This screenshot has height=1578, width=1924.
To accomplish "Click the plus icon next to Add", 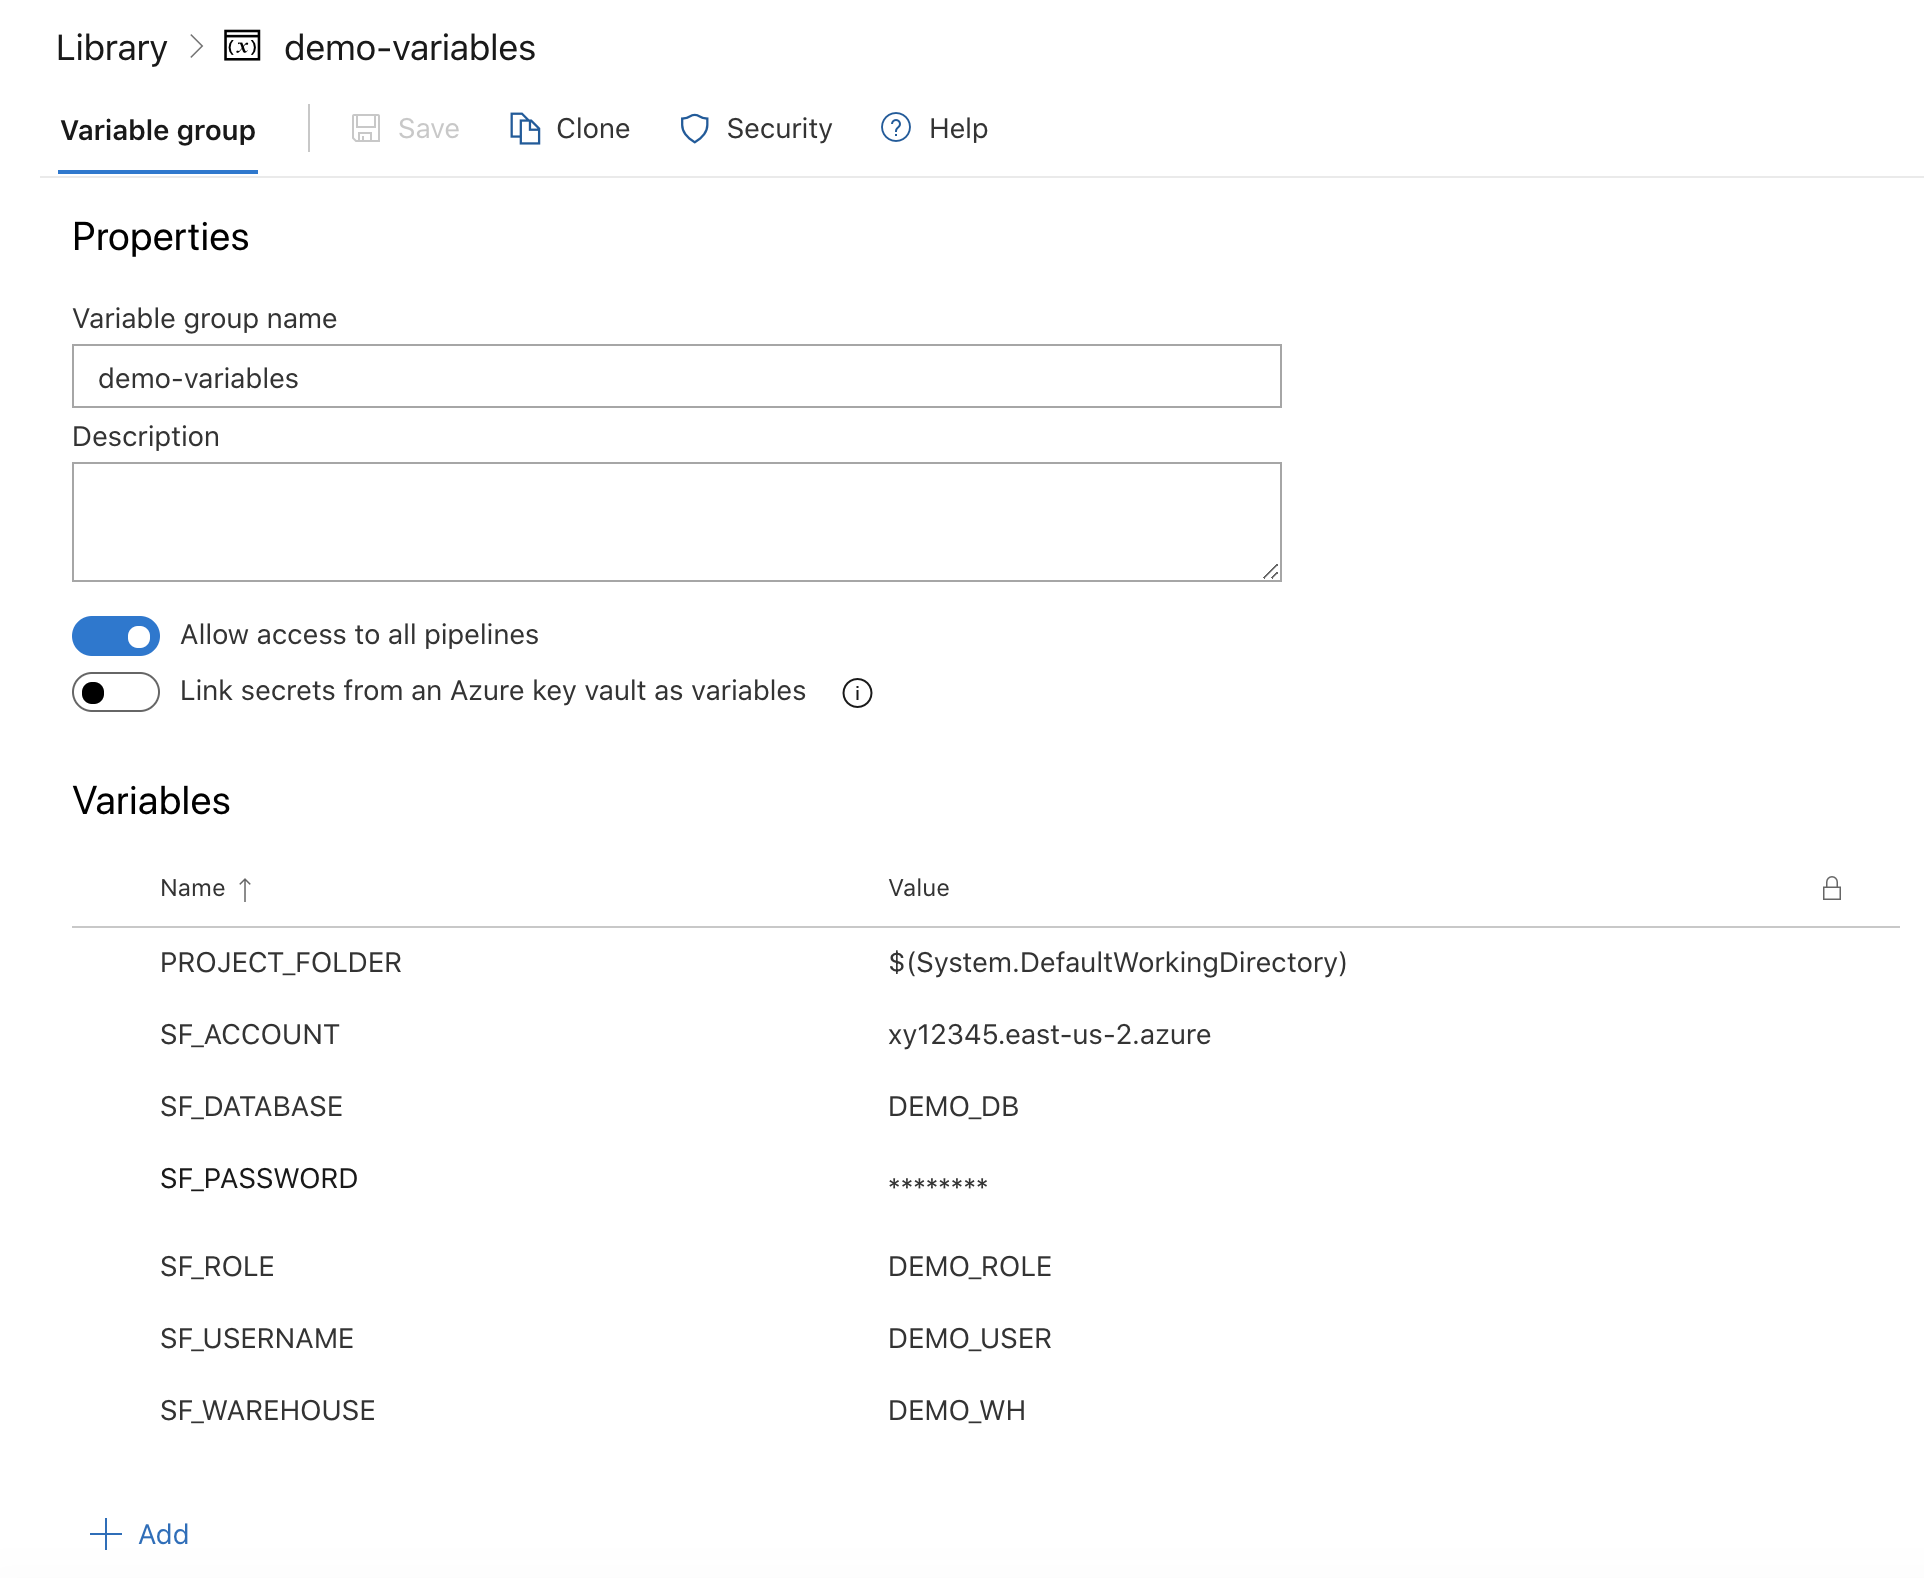I will coord(106,1534).
